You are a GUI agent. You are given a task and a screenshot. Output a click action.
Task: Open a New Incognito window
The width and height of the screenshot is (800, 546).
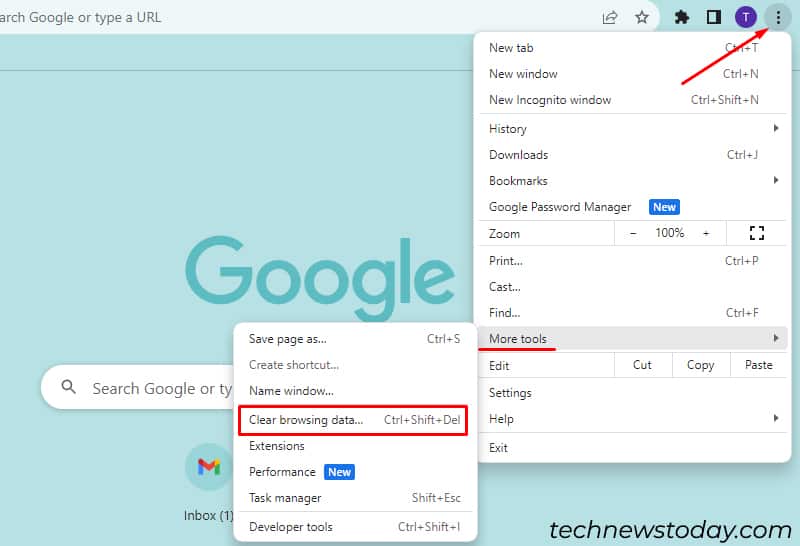(633, 100)
